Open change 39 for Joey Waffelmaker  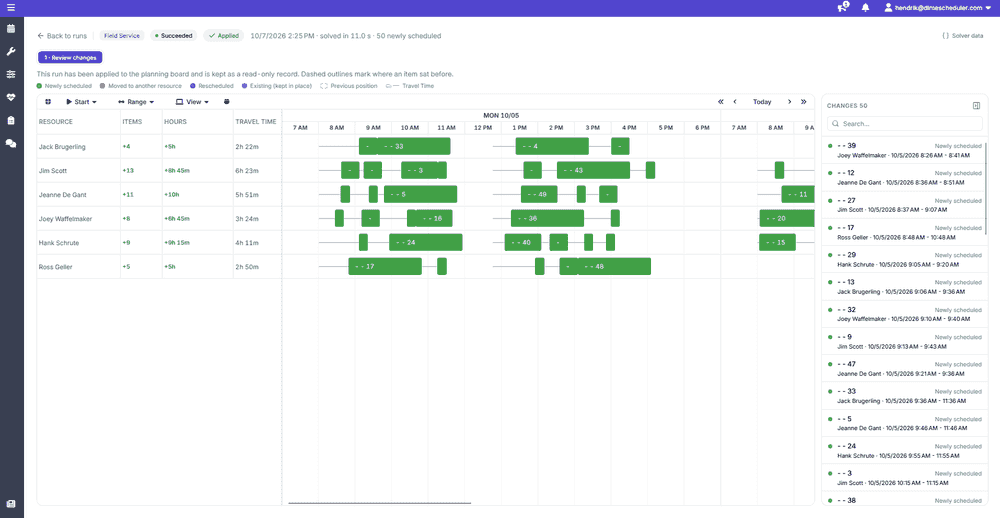904,150
